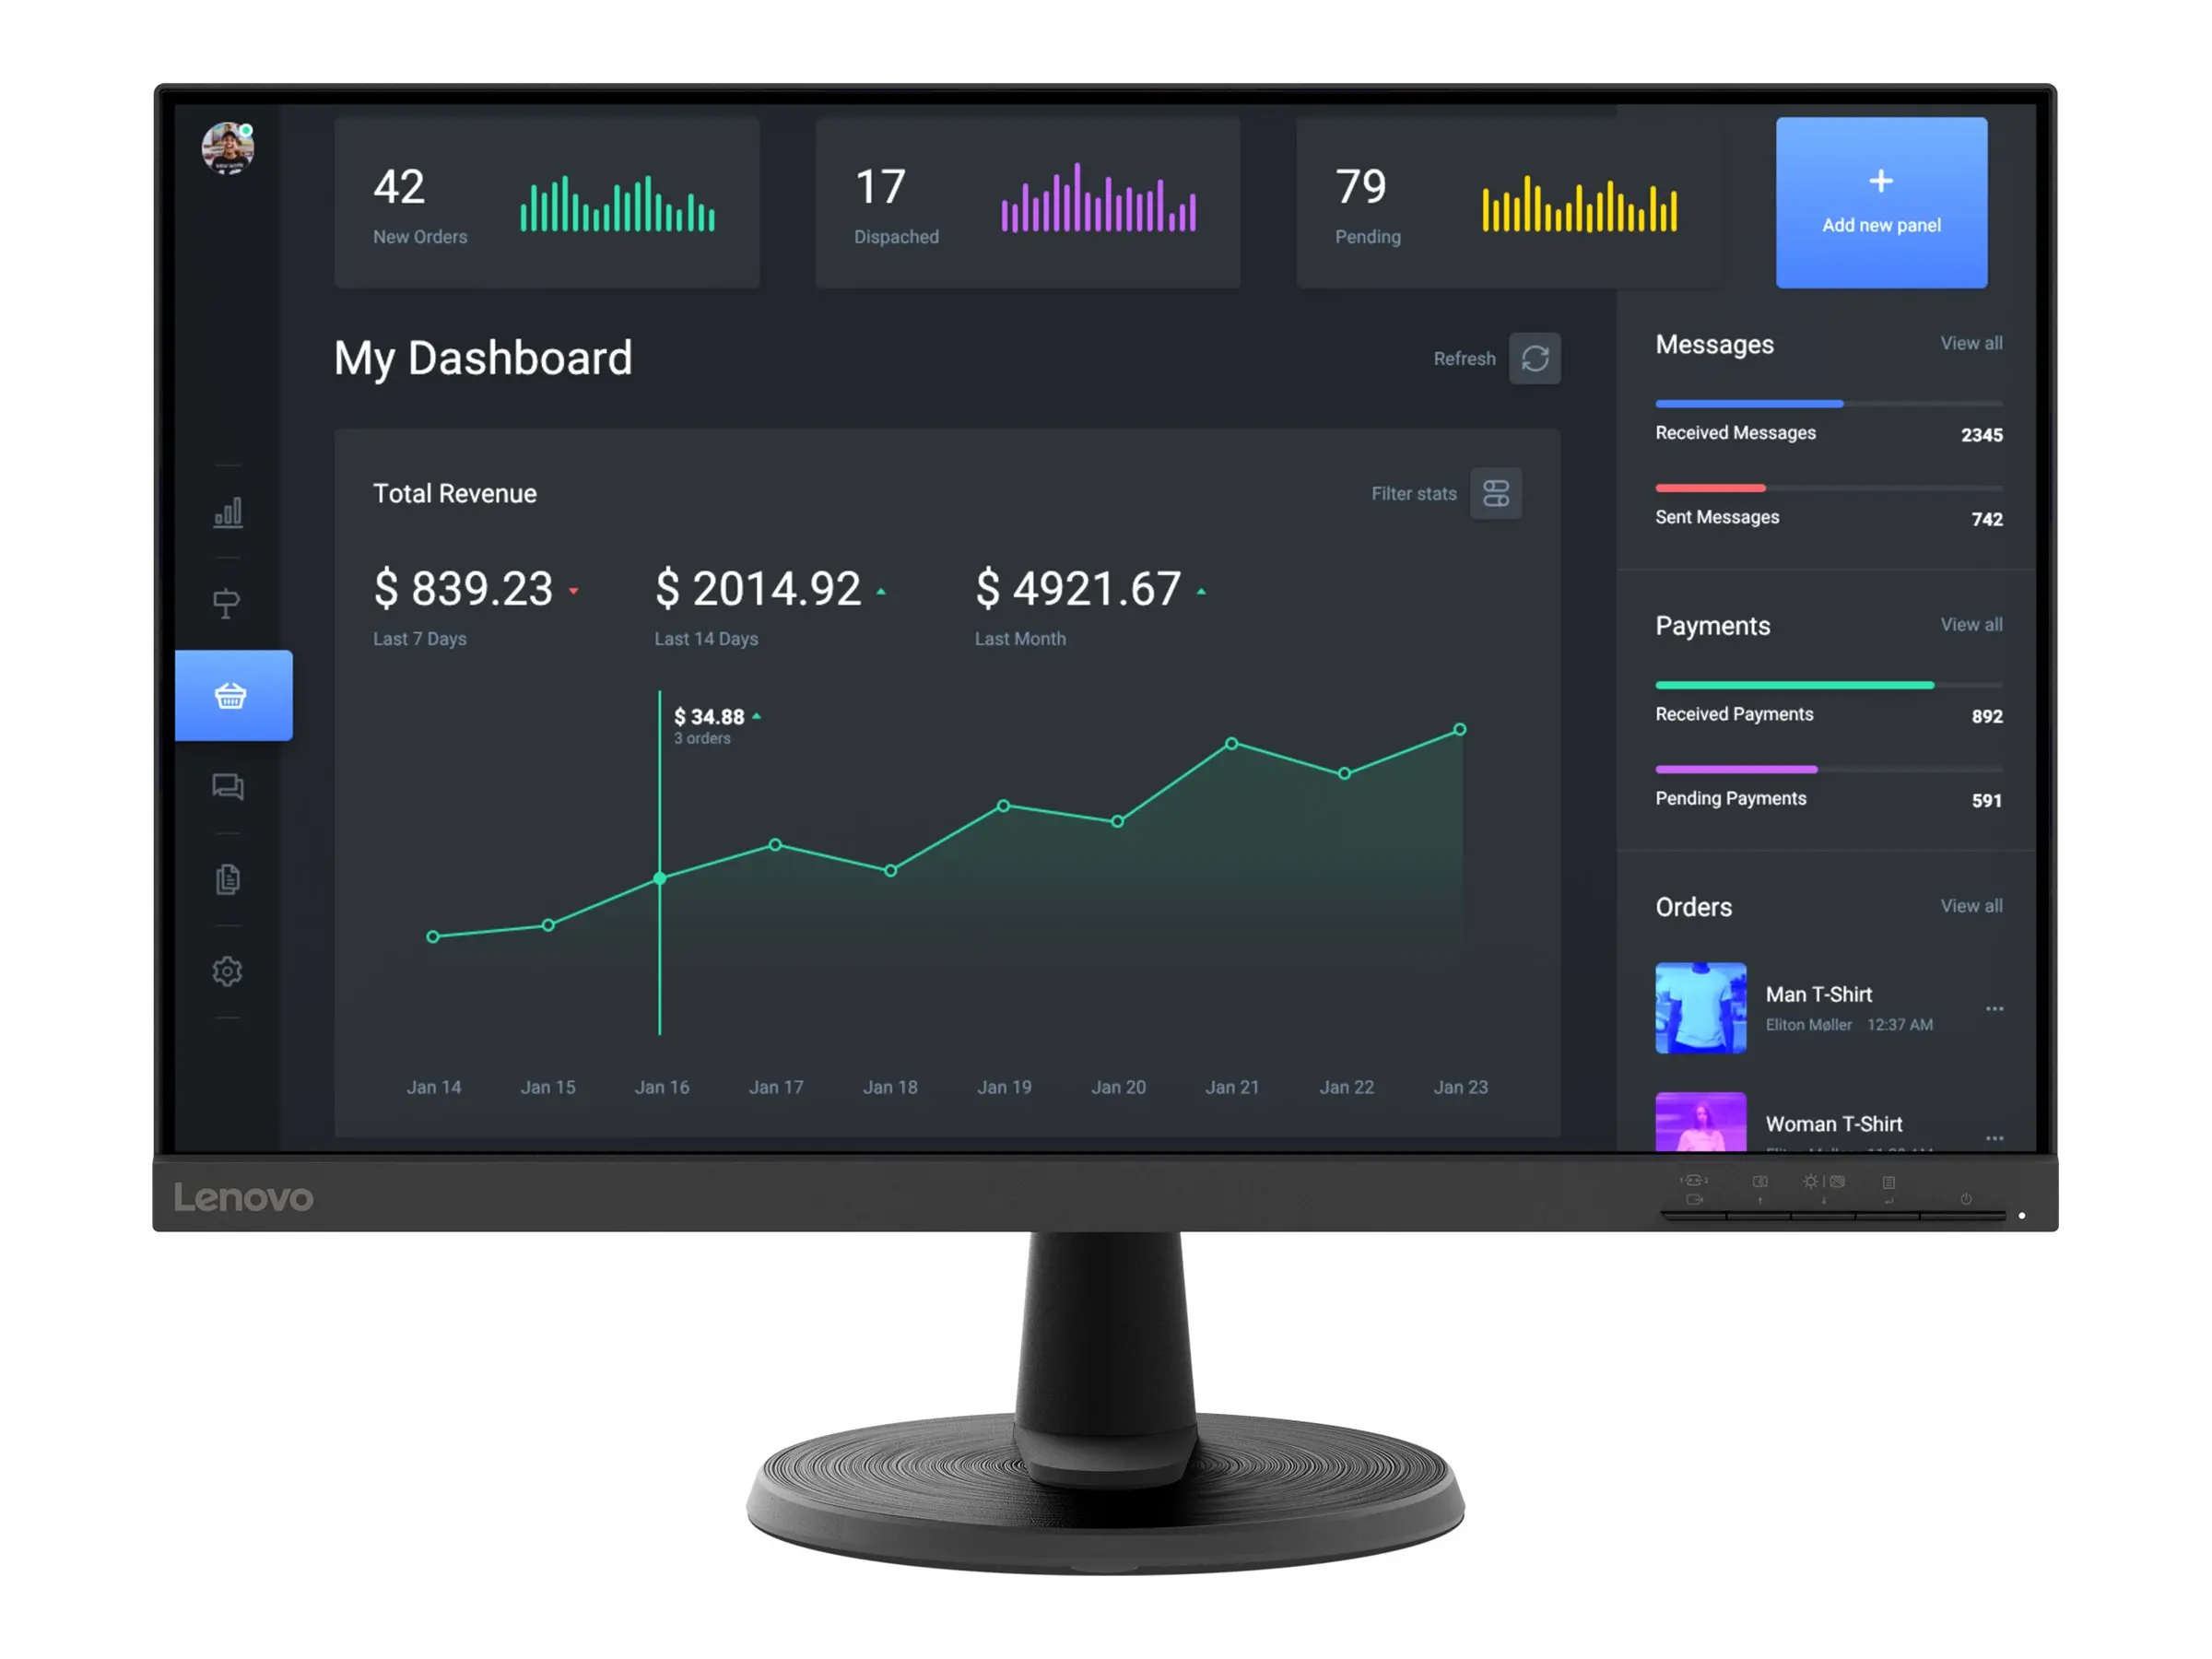Open the chat/messages sidebar icon

coord(227,788)
